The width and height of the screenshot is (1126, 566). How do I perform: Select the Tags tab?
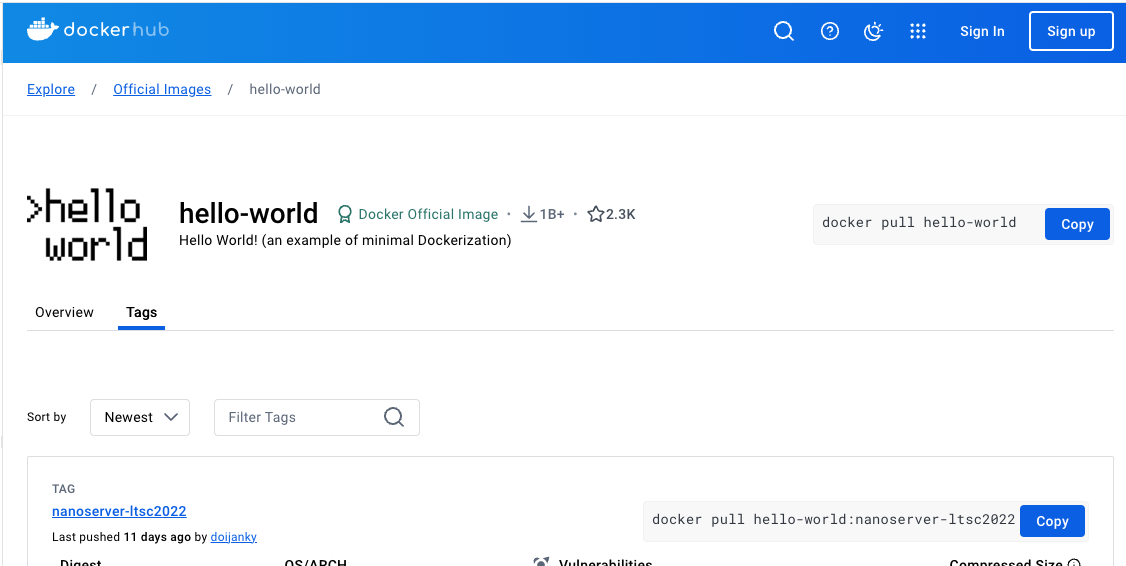pyautogui.click(x=141, y=312)
